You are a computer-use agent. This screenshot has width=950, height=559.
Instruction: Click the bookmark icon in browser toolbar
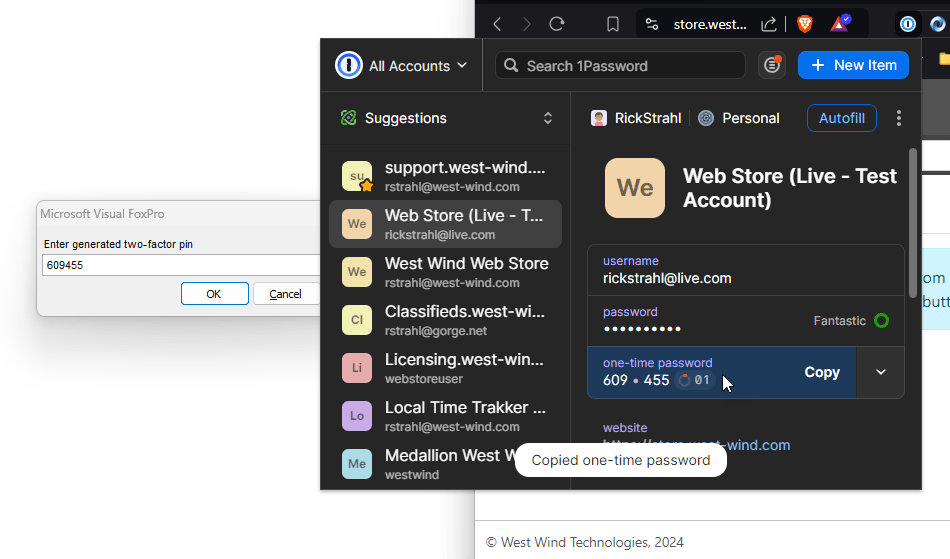(613, 24)
